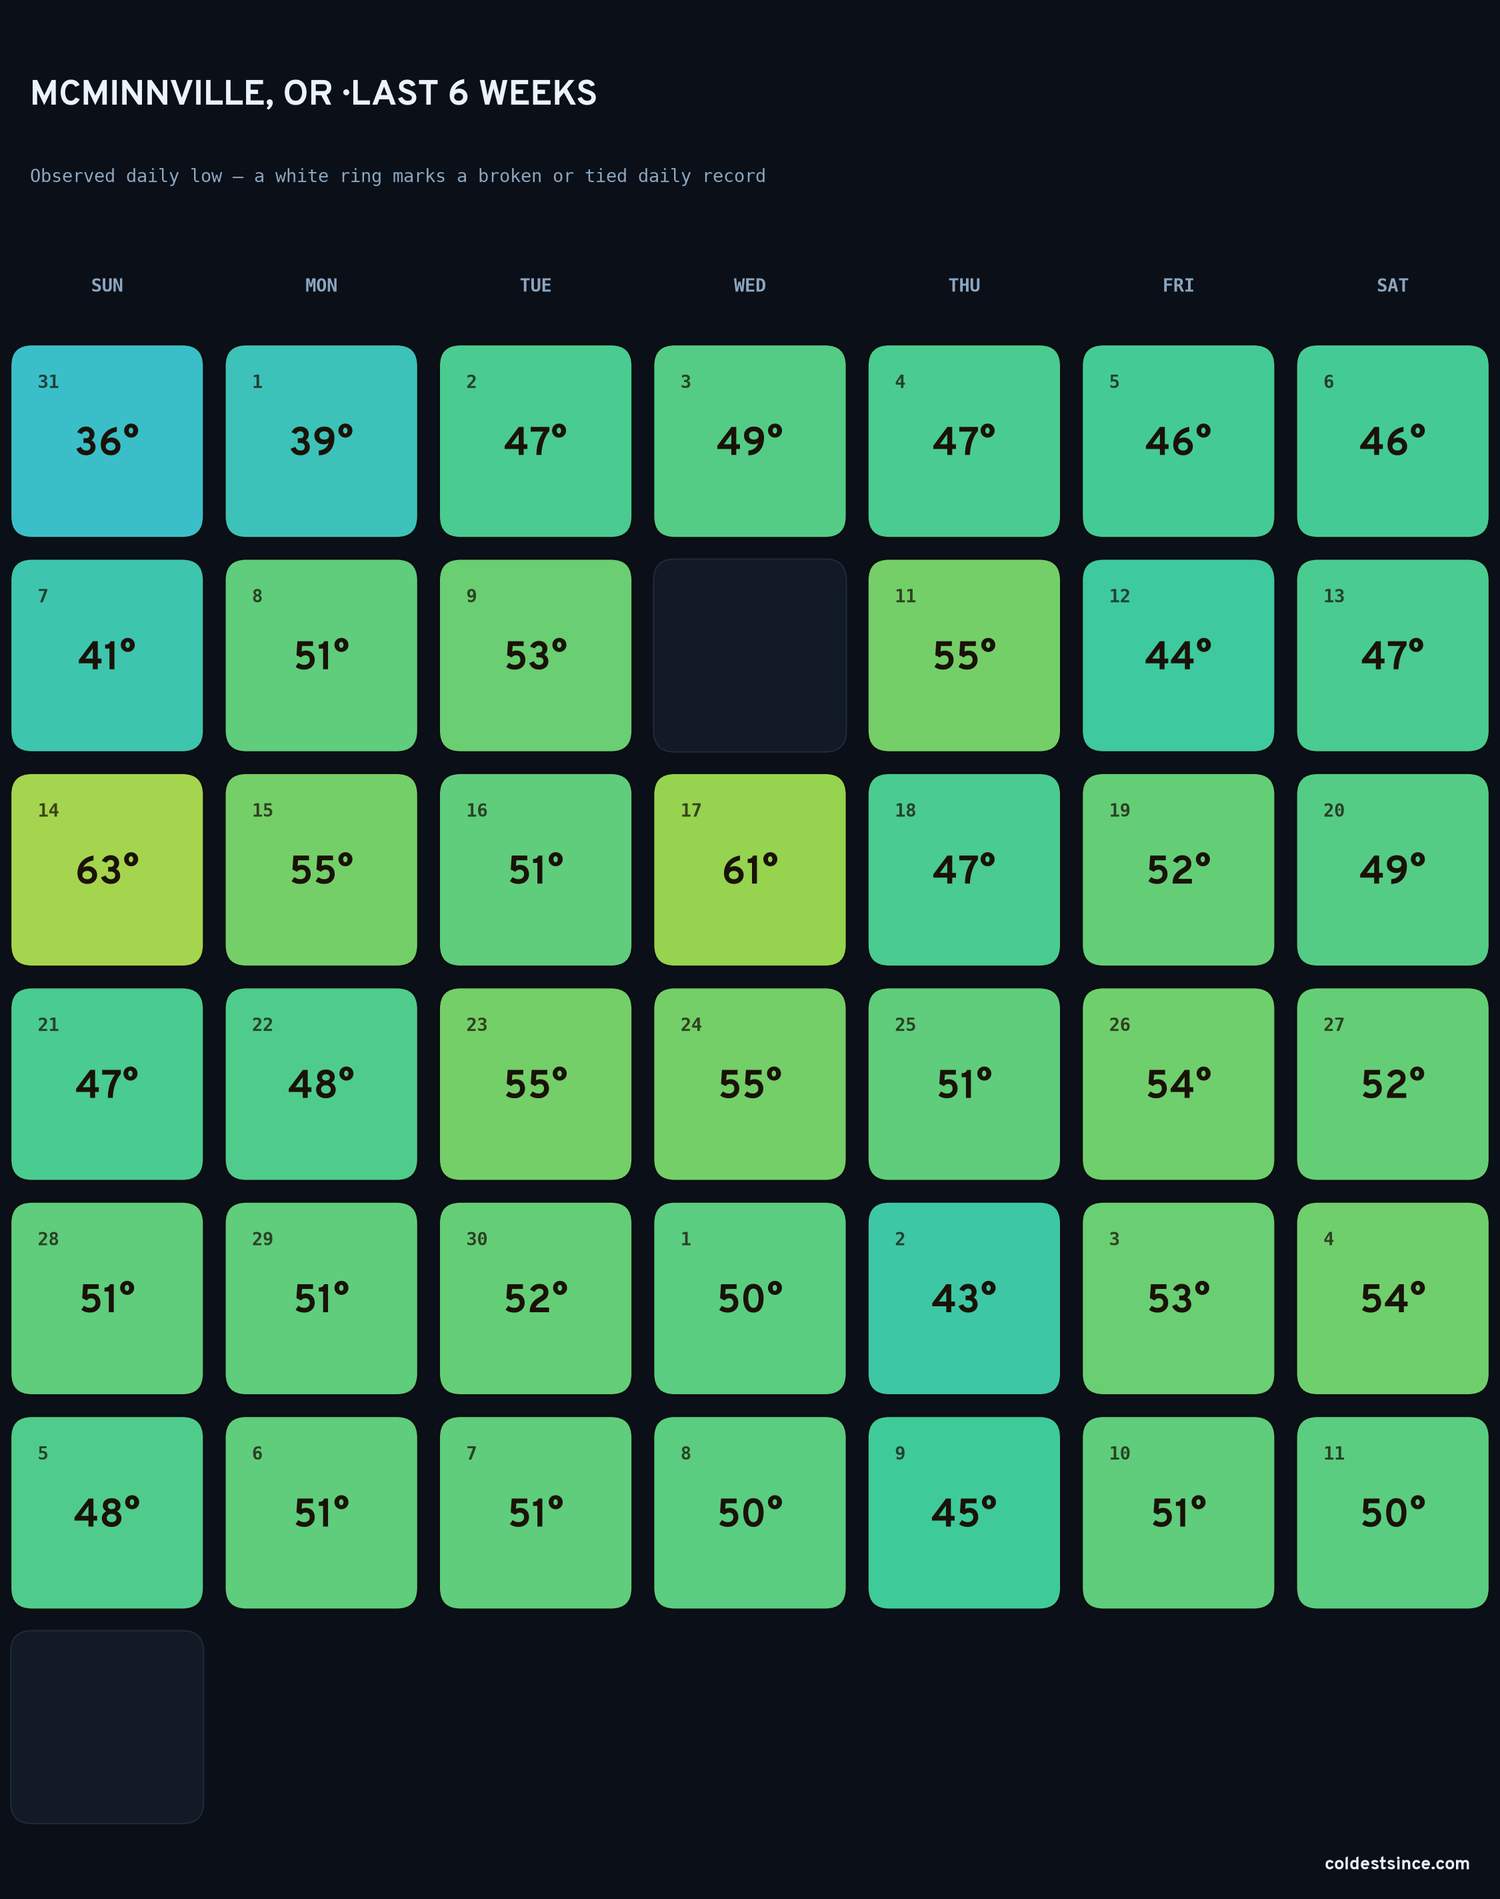The height and width of the screenshot is (1899, 1500).
Task: Select the 44° tile on the 12th
Action: [x=1178, y=655]
